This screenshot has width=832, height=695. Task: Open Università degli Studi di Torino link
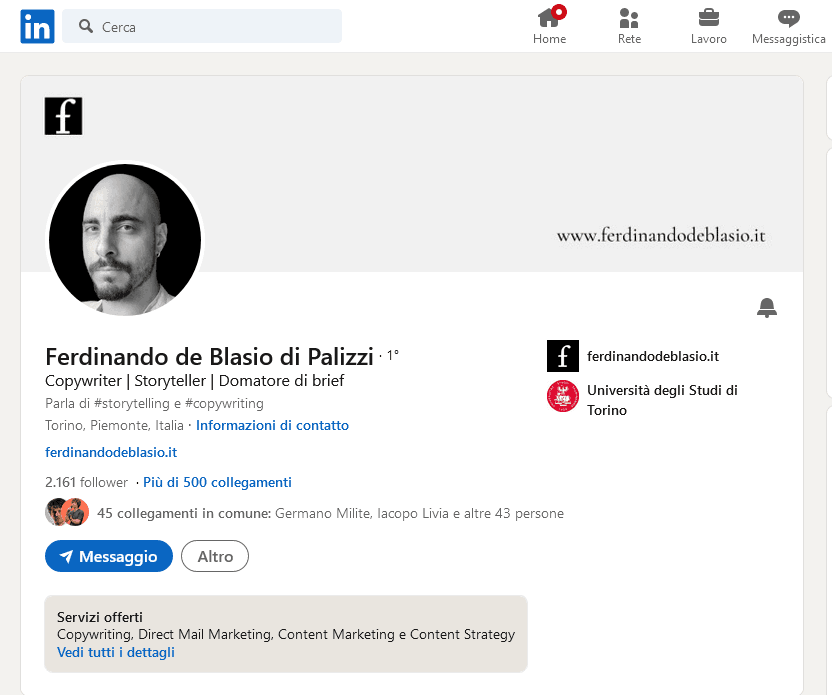662,400
